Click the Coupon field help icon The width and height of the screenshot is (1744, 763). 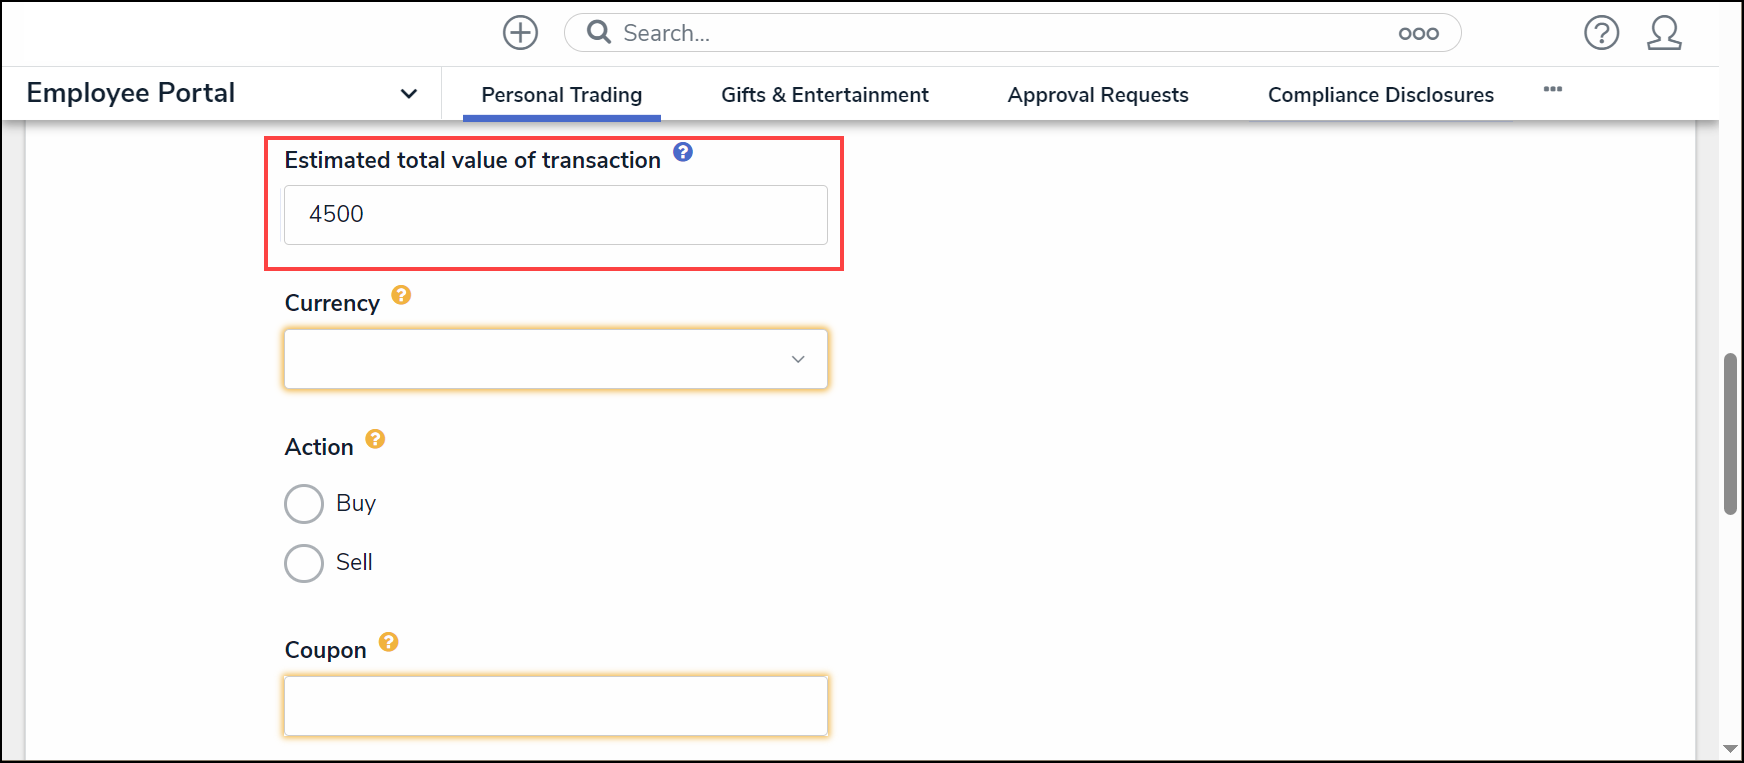point(389,642)
